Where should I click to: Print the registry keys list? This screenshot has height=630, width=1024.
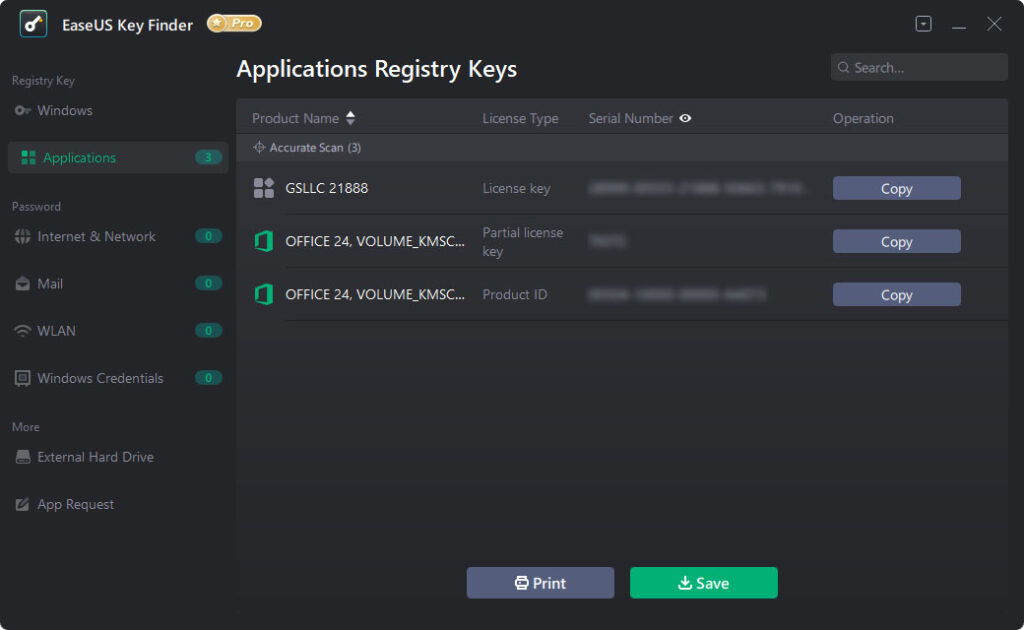click(x=540, y=582)
